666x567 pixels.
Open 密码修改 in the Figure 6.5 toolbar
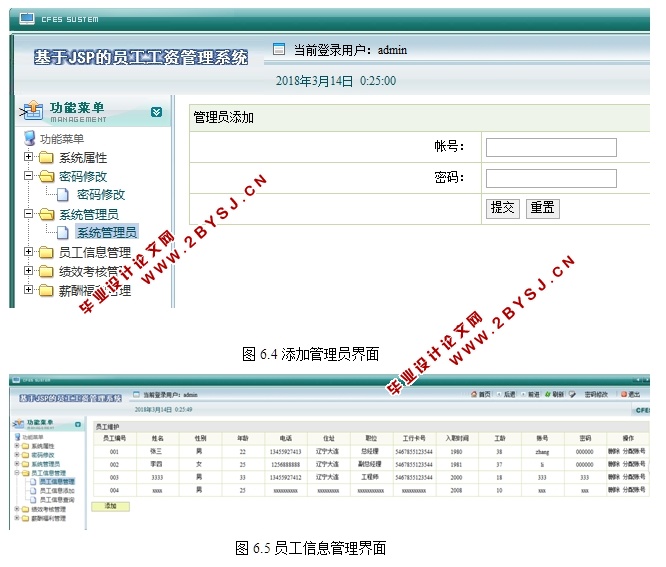595,395
